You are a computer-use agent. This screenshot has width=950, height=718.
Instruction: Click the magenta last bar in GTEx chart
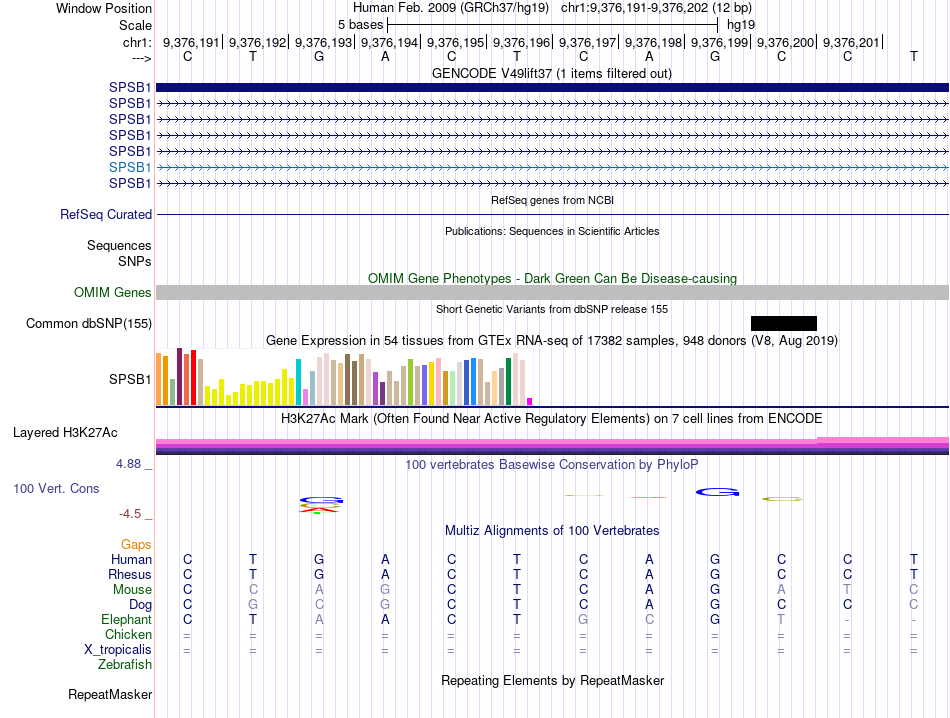pos(530,401)
